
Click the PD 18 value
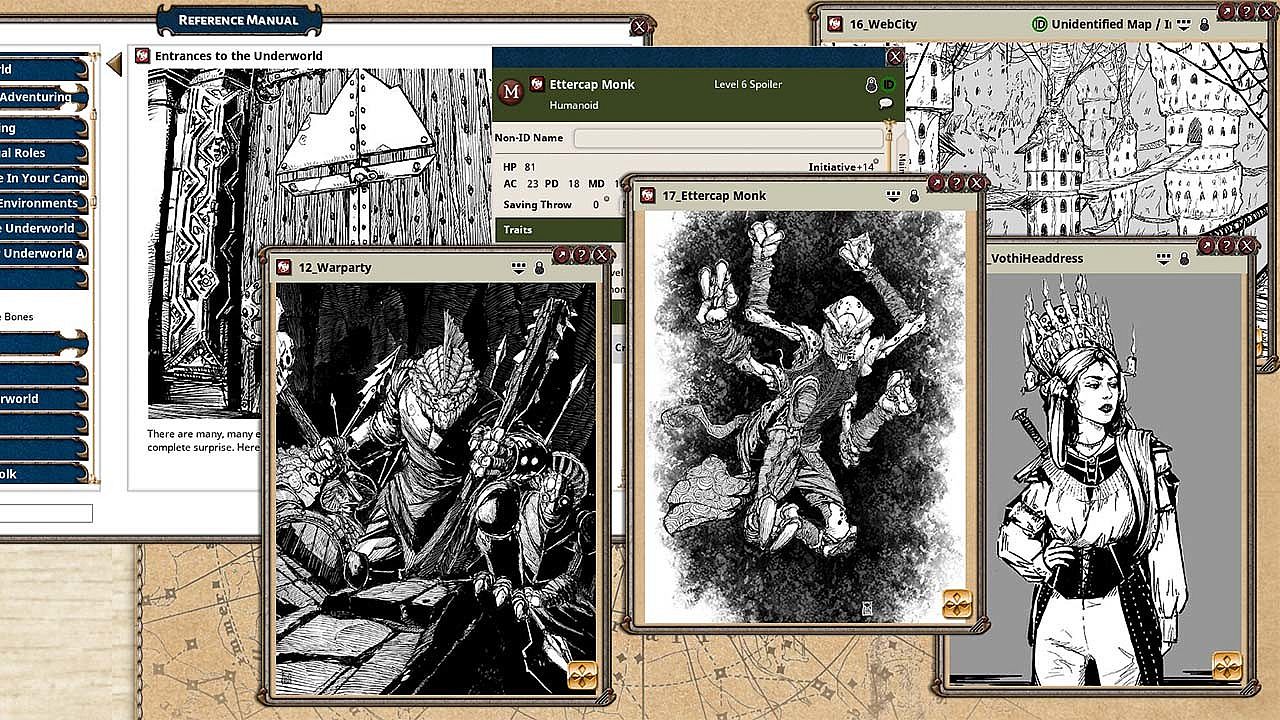(x=574, y=184)
